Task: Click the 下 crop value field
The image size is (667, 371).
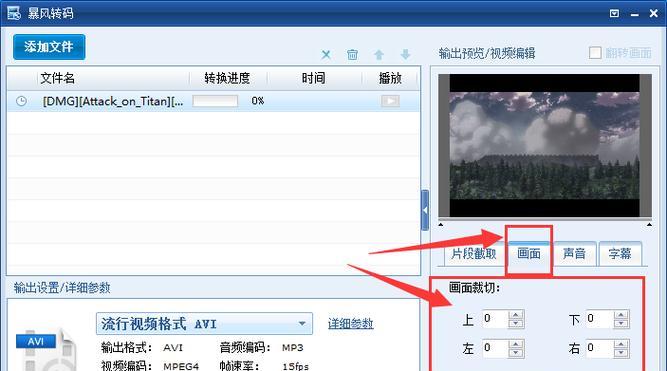Action: click(599, 319)
